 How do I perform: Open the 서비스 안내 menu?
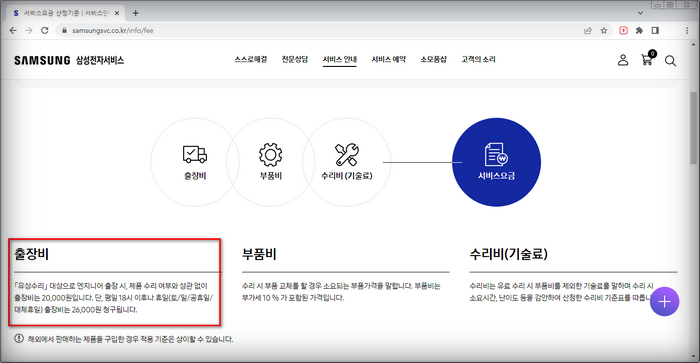tap(340, 59)
